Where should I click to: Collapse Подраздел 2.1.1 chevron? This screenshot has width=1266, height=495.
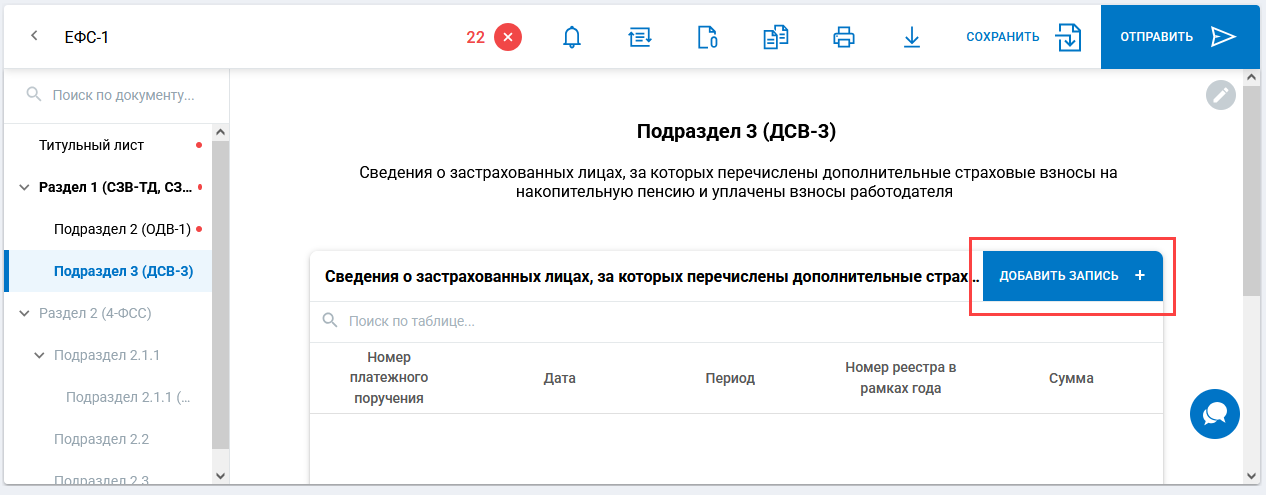click(x=39, y=355)
